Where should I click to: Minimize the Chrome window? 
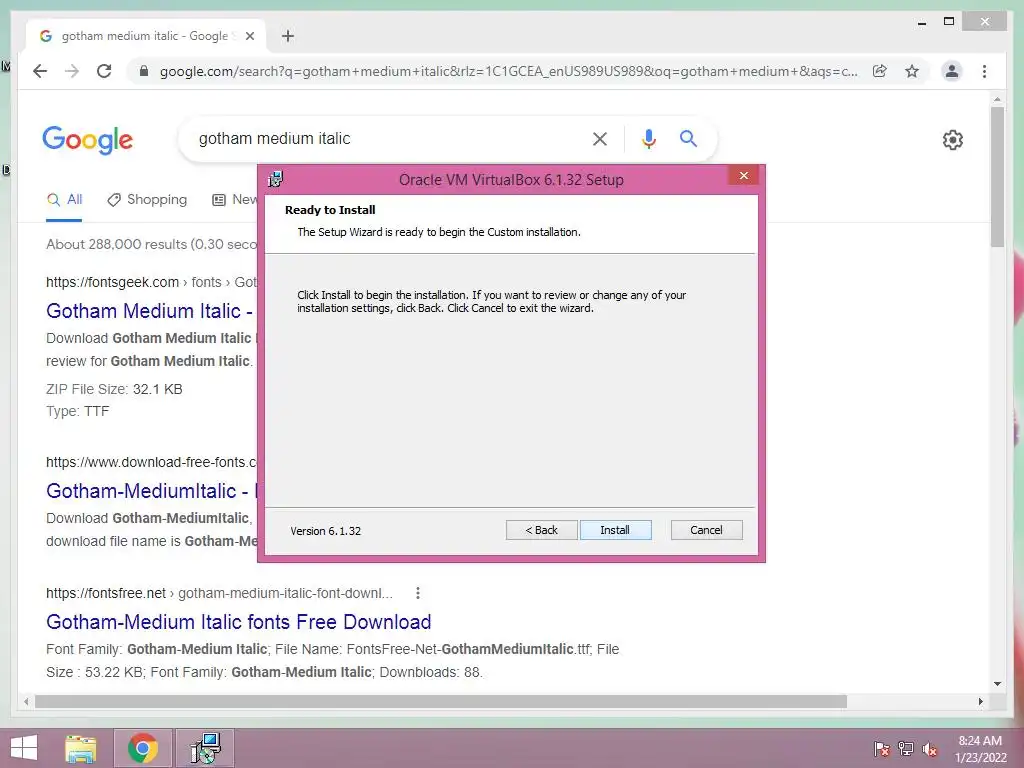click(922, 22)
